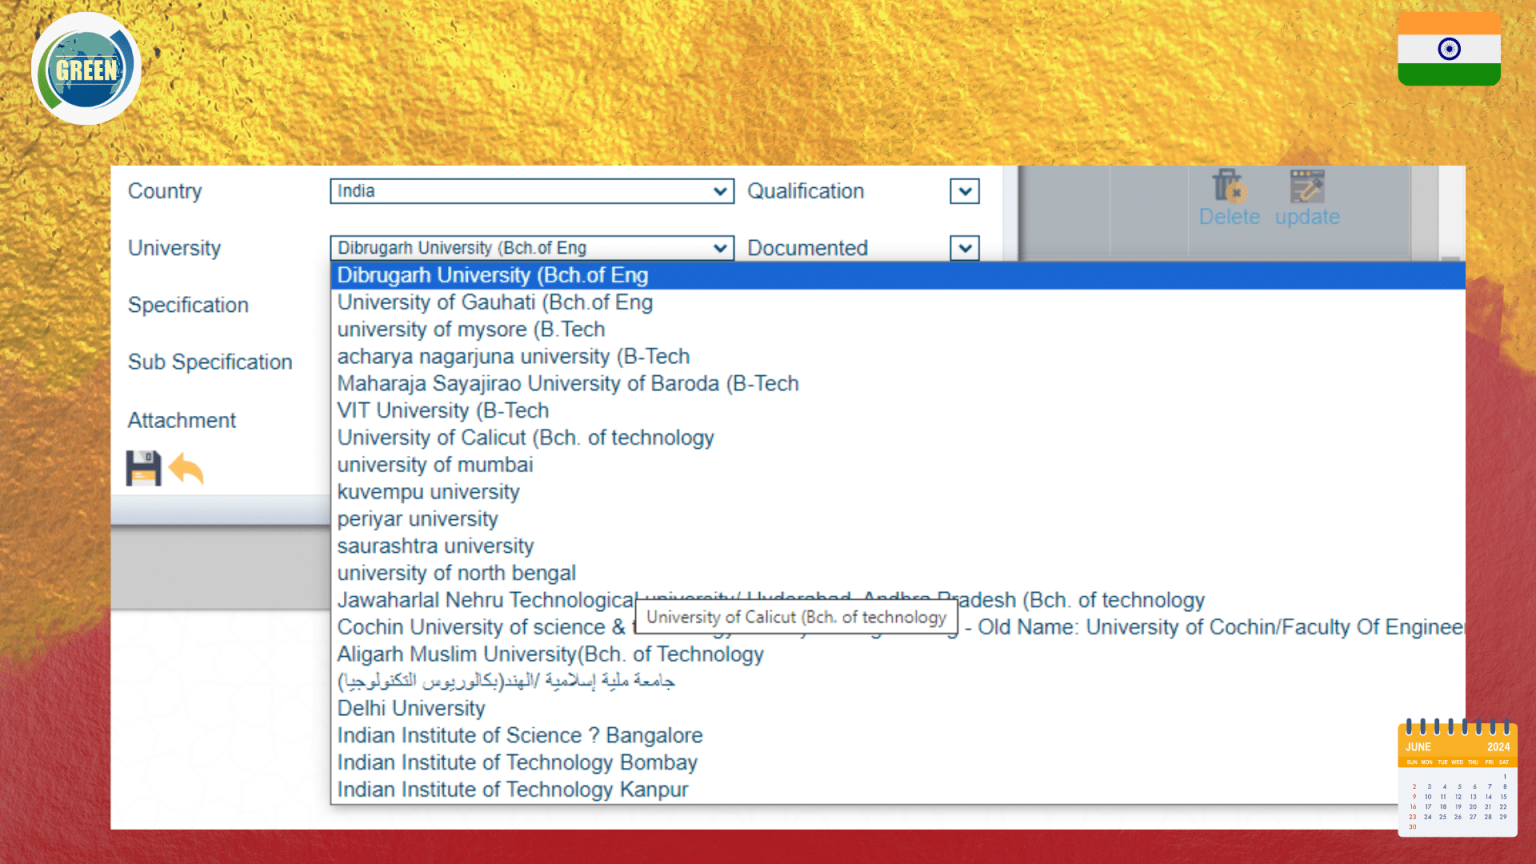Choose university of mumbai option
The image size is (1536, 864).
pos(898,464)
